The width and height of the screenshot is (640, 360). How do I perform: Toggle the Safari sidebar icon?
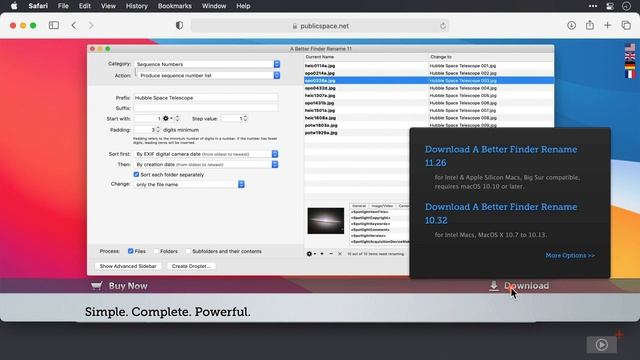click(x=54, y=25)
